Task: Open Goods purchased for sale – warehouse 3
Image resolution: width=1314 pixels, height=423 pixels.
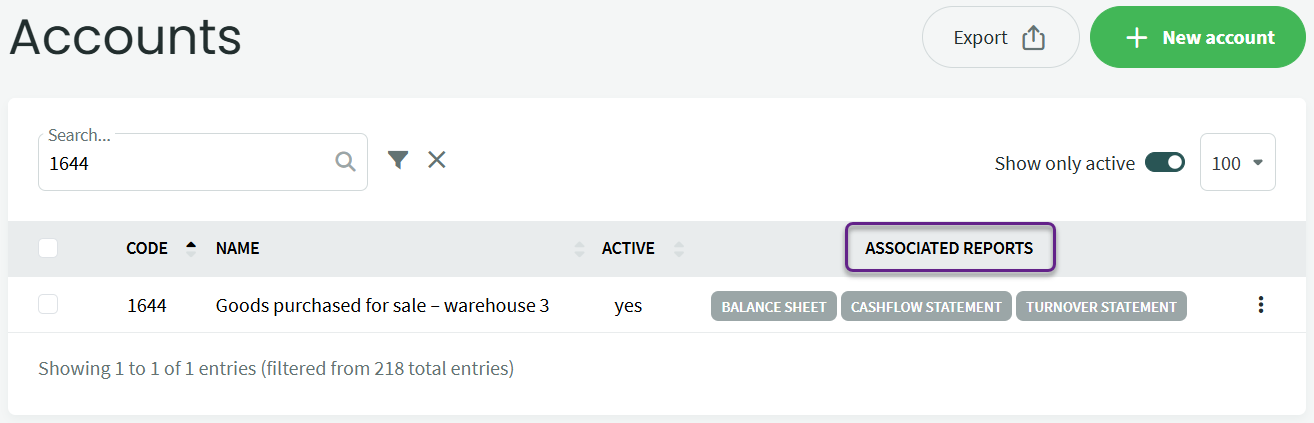Action: click(x=382, y=306)
